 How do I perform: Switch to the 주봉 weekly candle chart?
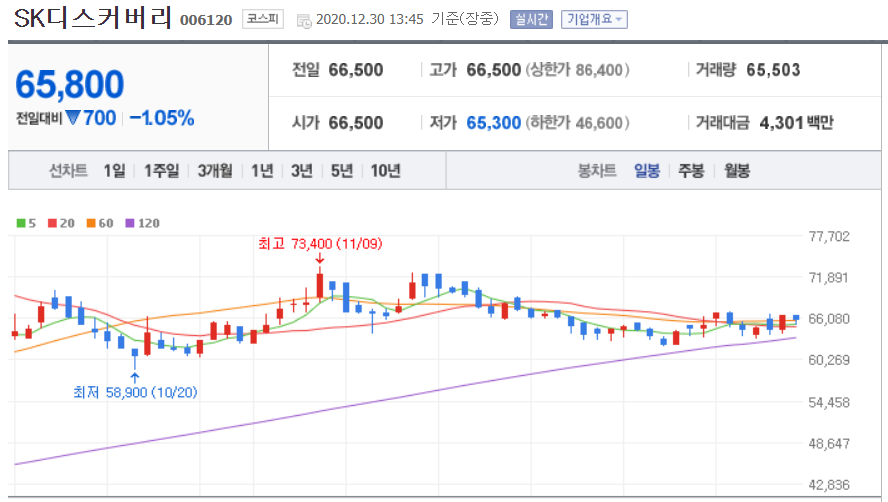(x=691, y=170)
